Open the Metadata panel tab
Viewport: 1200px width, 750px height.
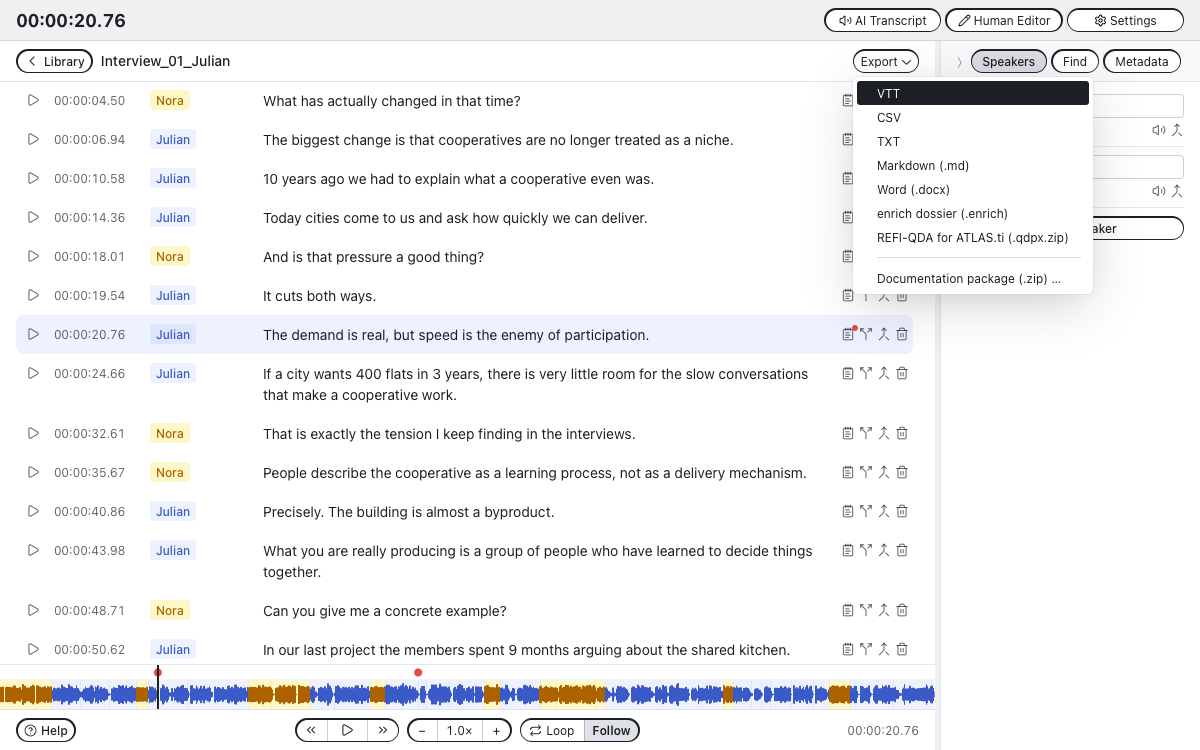click(1141, 61)
